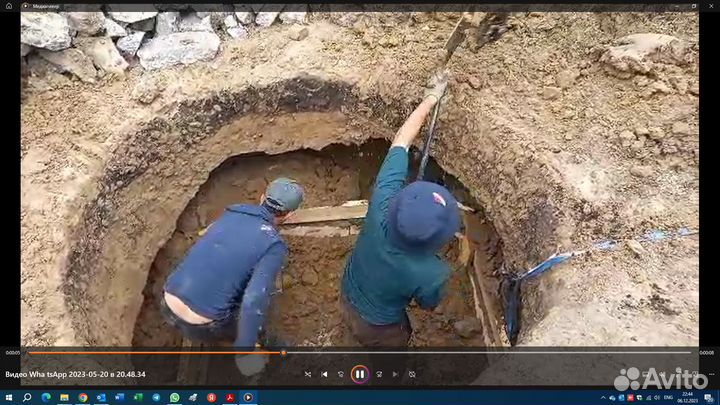Click the OneDrive cloud tray icon
The width and height of the screenshot is (720, 405).
(612, 398)
